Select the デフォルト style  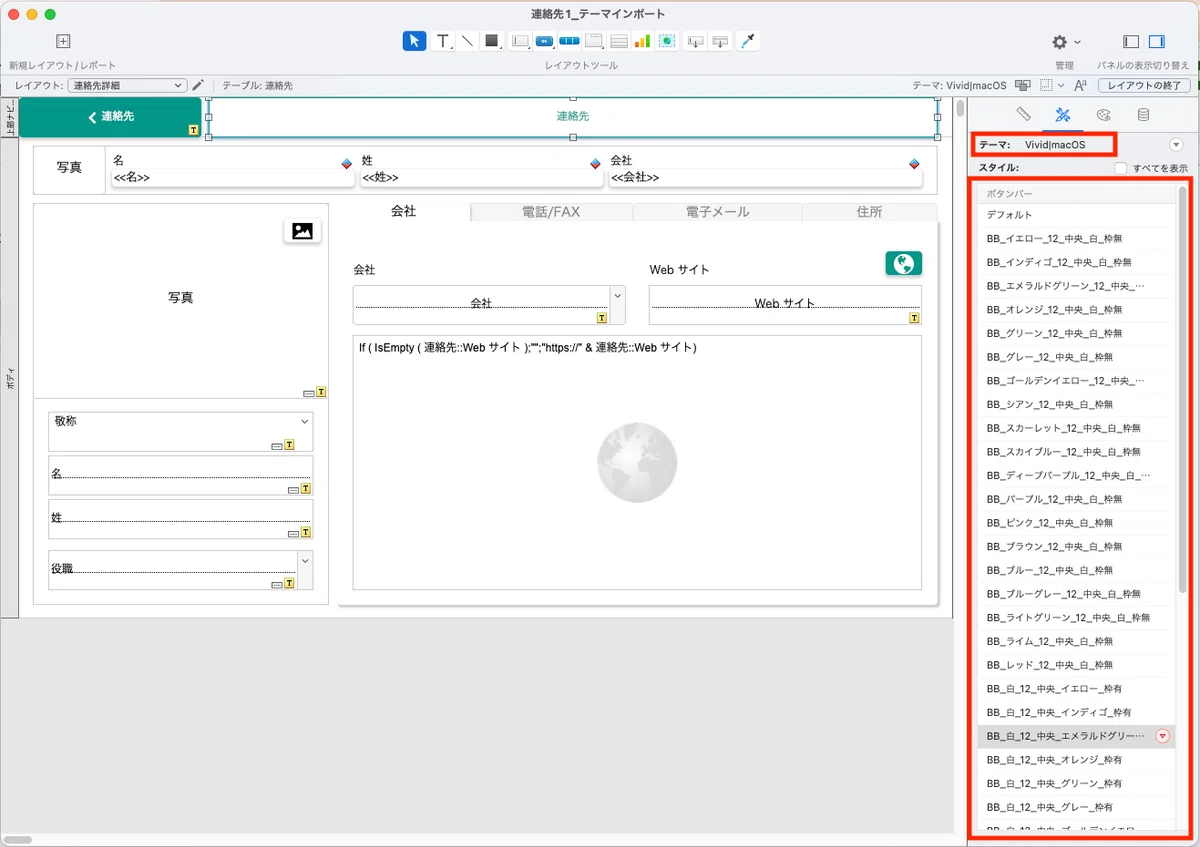(x=1077, y=215)
